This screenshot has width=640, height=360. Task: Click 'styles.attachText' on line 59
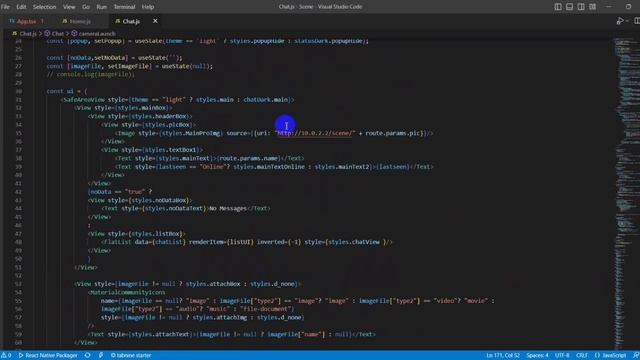(x=160, y=334)
